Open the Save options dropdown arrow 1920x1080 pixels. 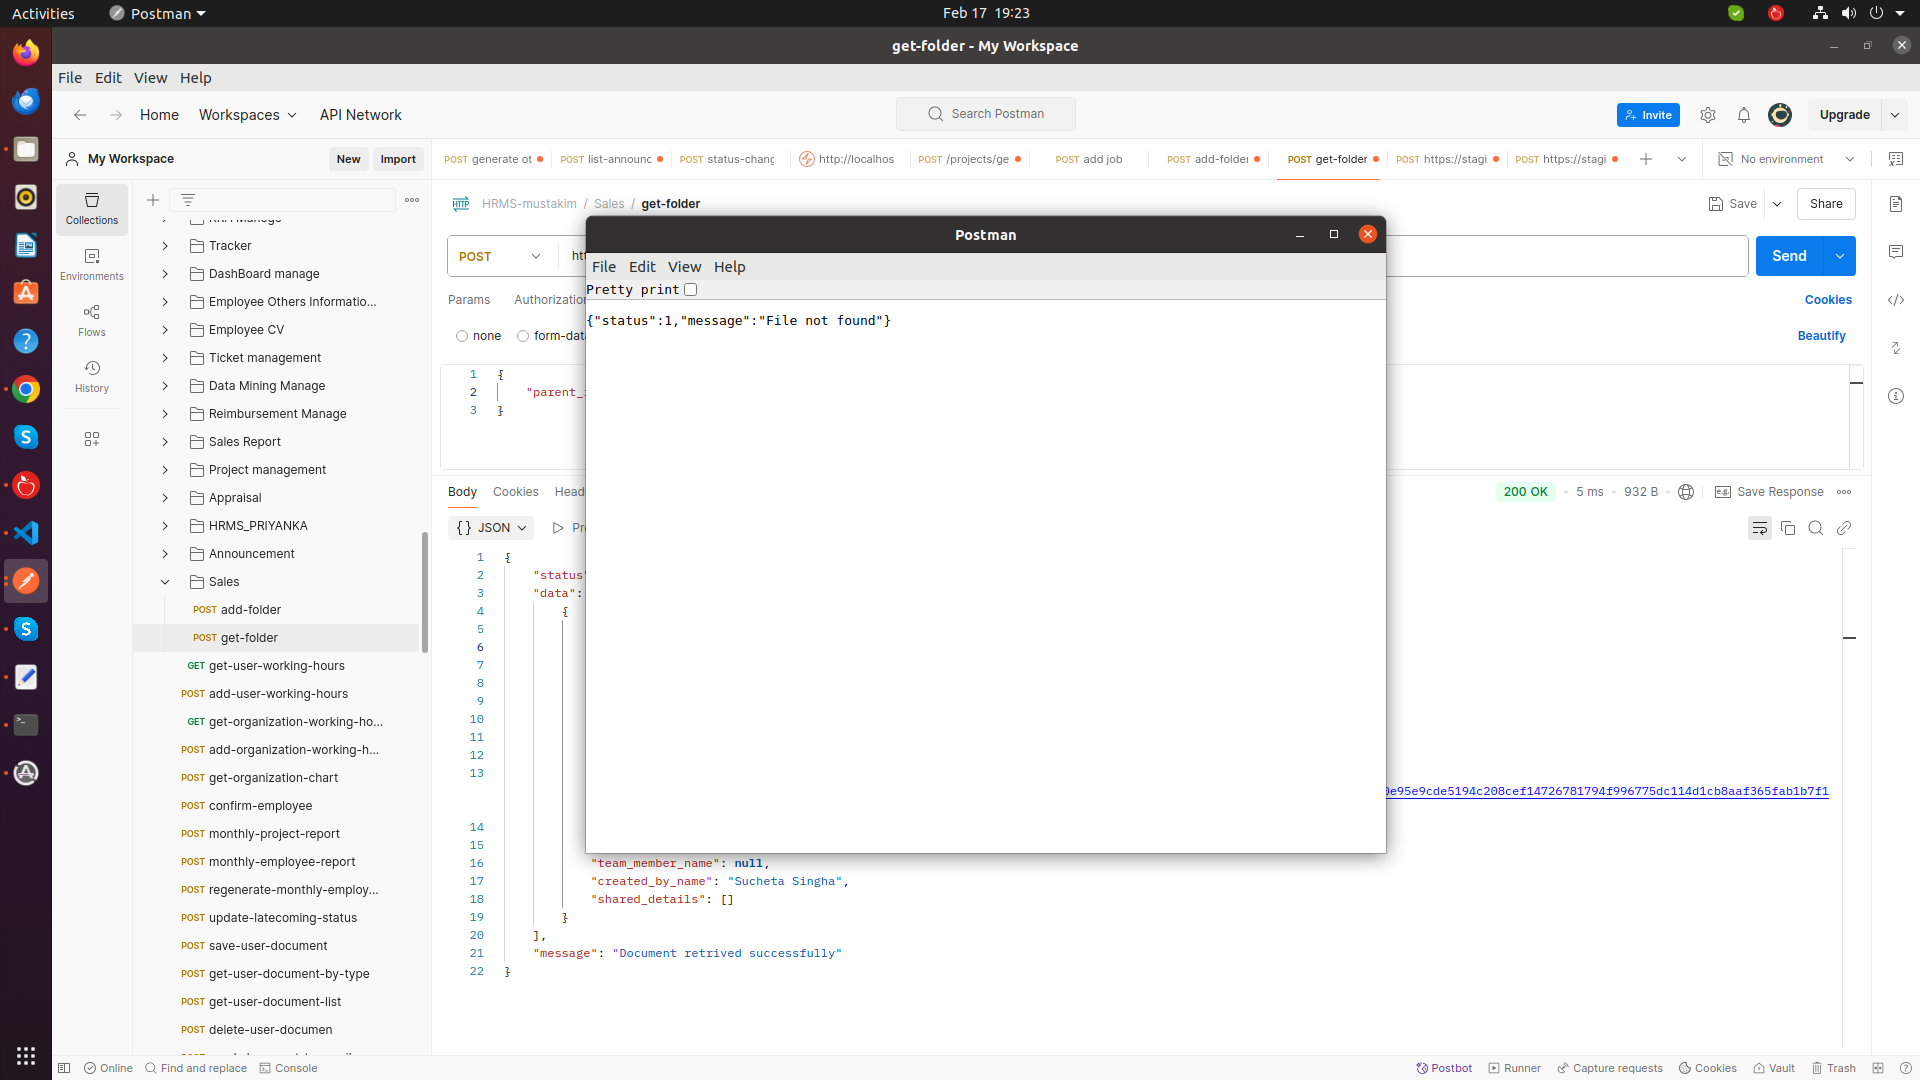(1777, 204)
